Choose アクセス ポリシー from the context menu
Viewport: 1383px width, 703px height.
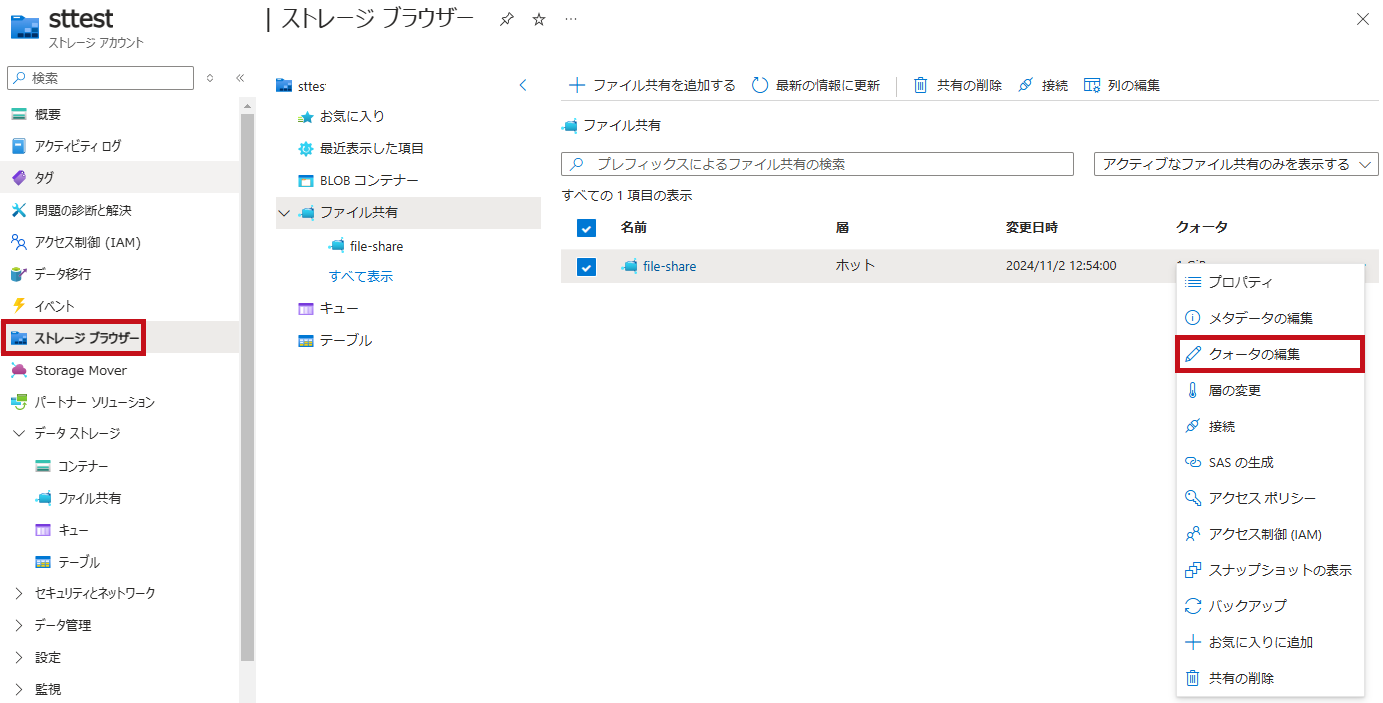coord(1270,498)
